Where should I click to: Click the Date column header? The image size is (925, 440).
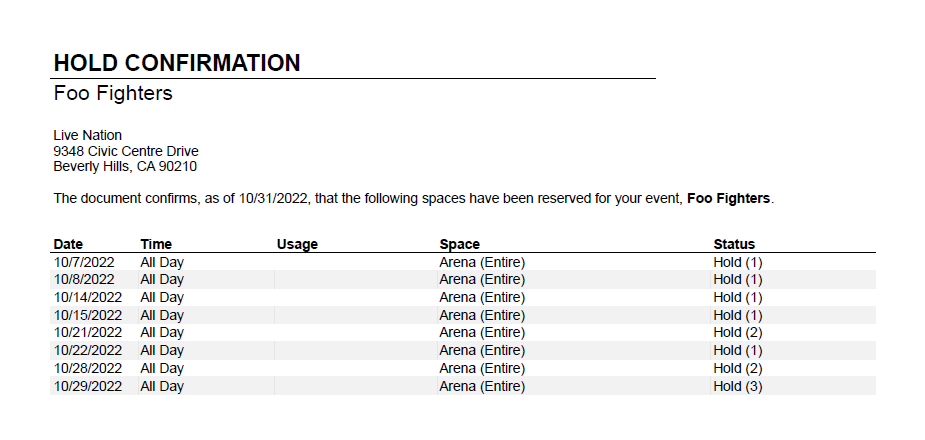click(x=68, y=244)
